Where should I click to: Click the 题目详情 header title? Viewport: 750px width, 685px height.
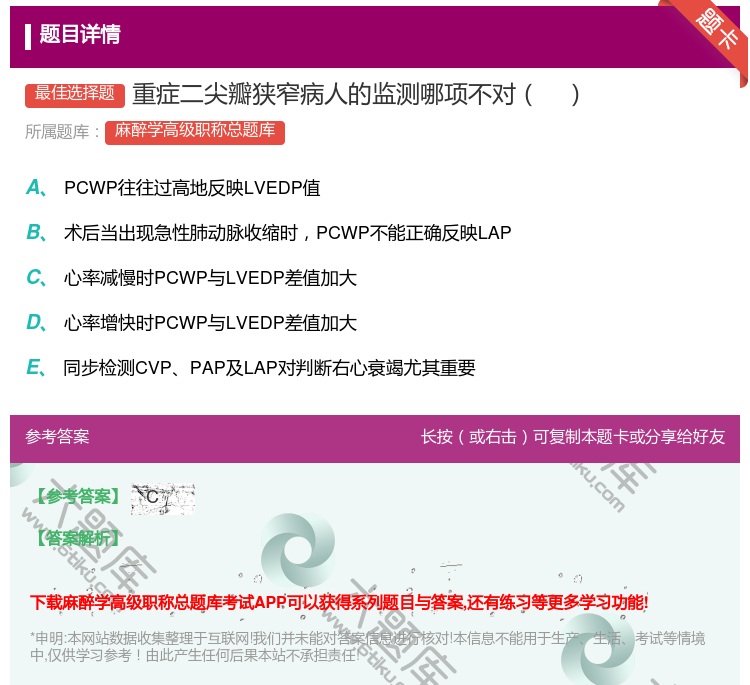coord(80,34)
